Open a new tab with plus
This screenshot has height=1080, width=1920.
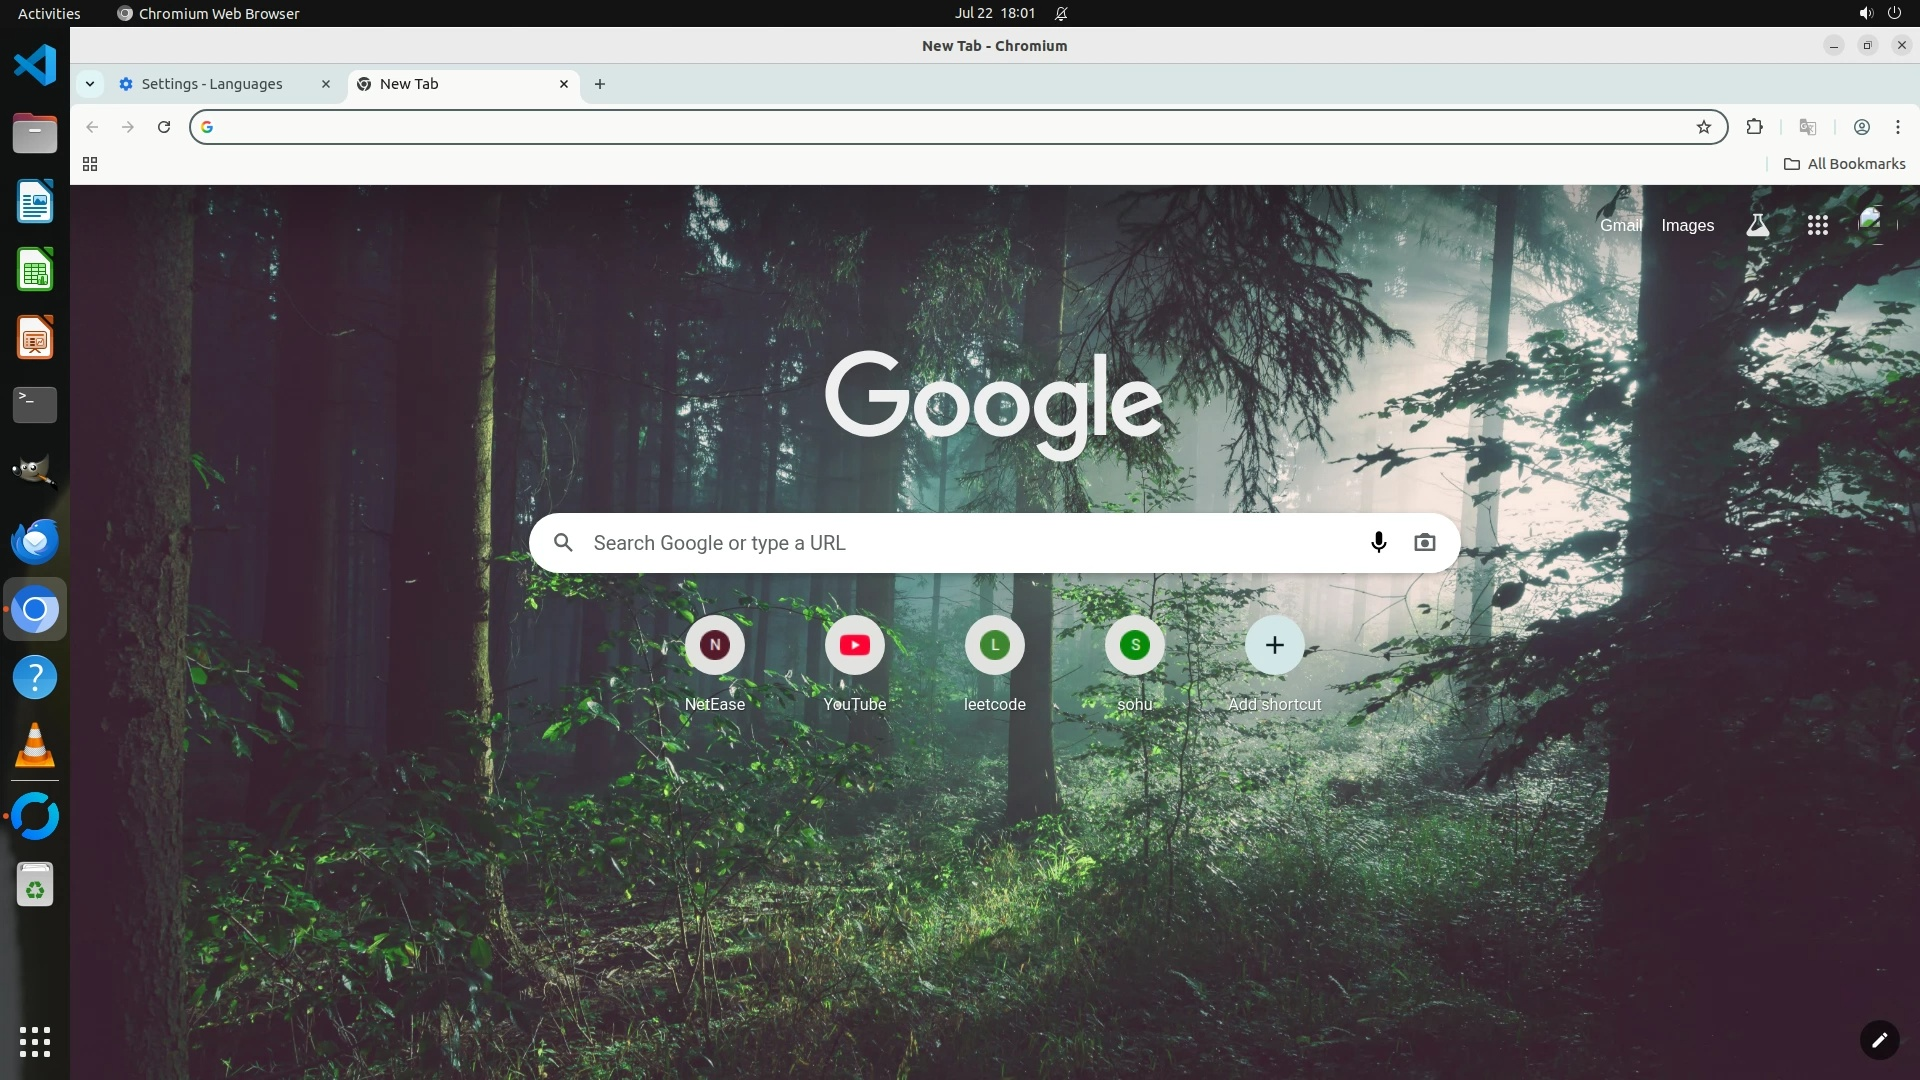click(x=600, y=84)
